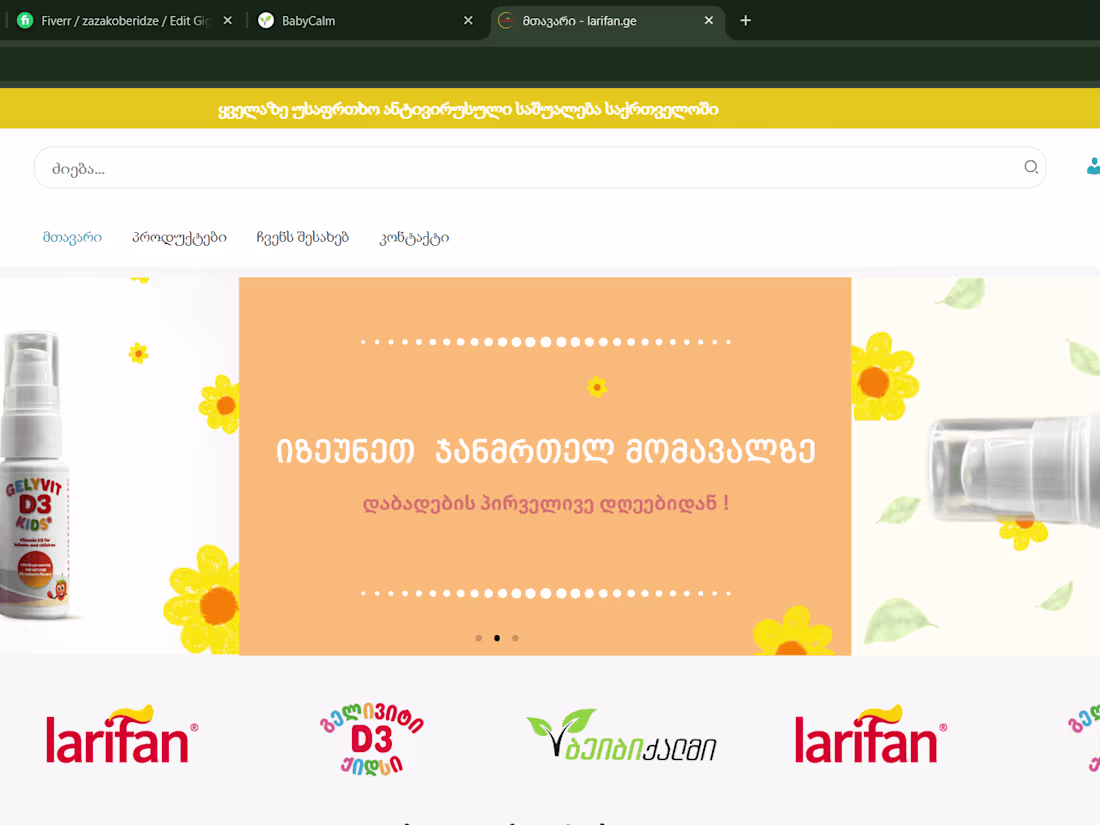Screen dimensions: 1100x825
Task: Click the ჩვენს შესახებ link
Action: 302,237
